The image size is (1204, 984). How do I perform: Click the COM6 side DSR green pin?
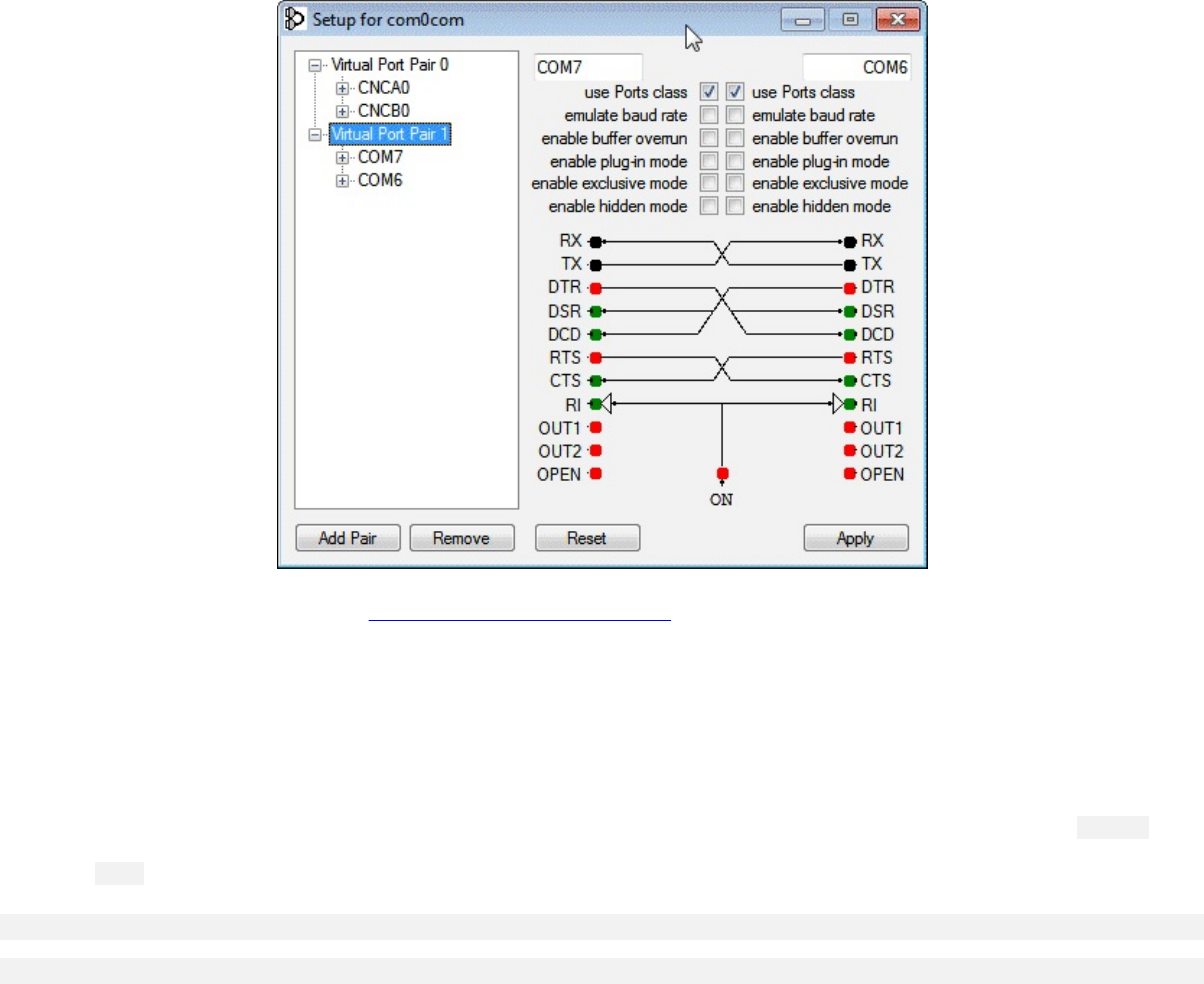click(x=850, y=311)
